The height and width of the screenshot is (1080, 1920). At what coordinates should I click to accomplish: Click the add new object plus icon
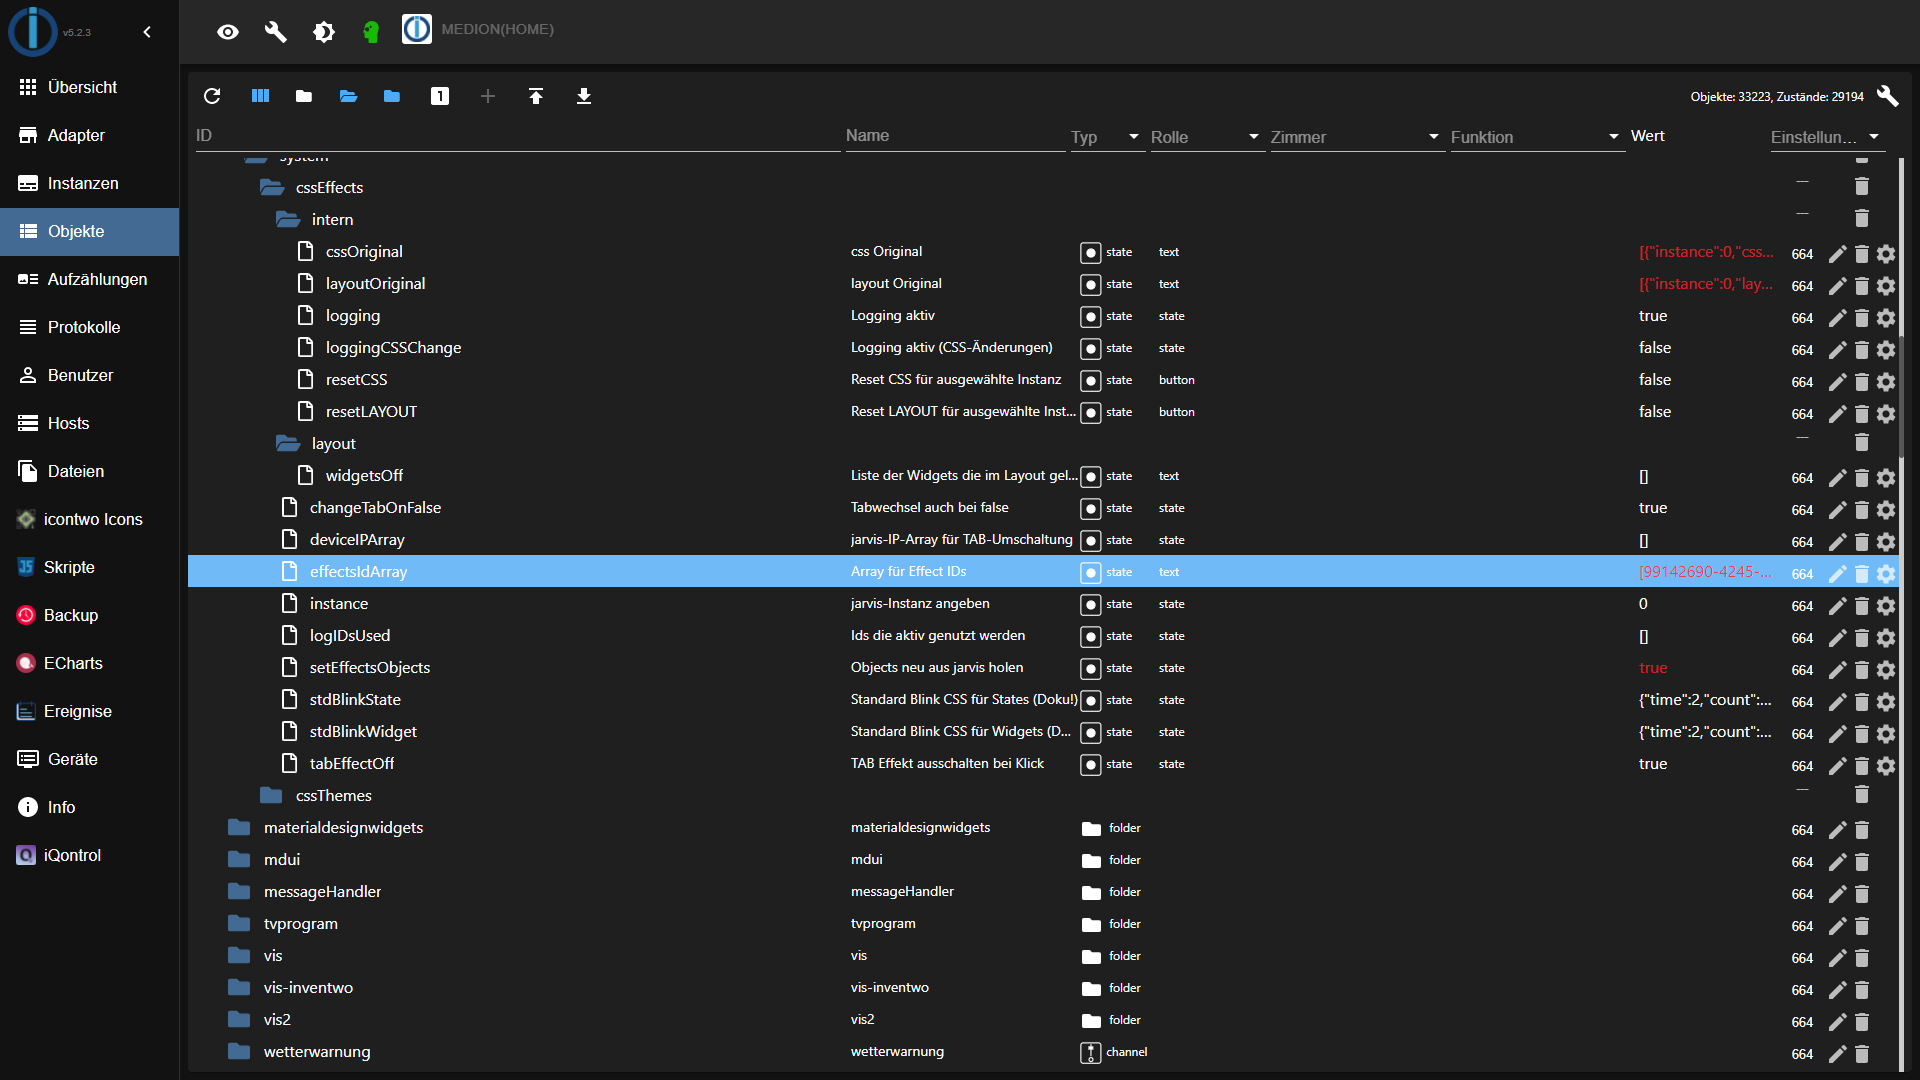click(x=488, y=96)
